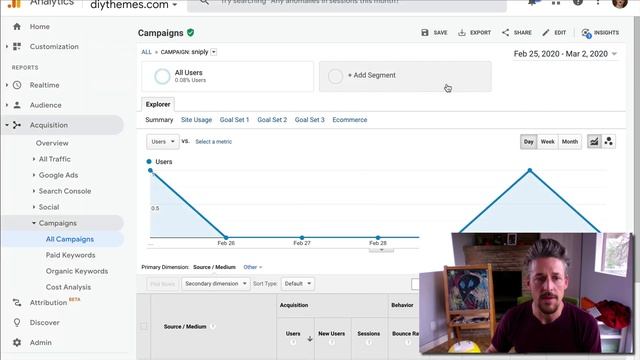Click the New Users column header
The height and width of the screenshot is (360, 640).
331,333
